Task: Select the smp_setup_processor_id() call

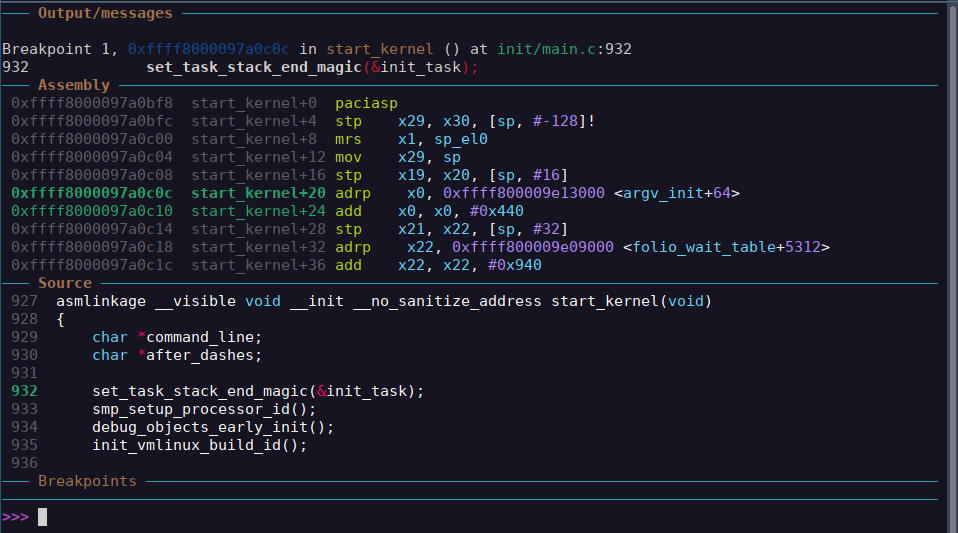Action: coord(204,409)
